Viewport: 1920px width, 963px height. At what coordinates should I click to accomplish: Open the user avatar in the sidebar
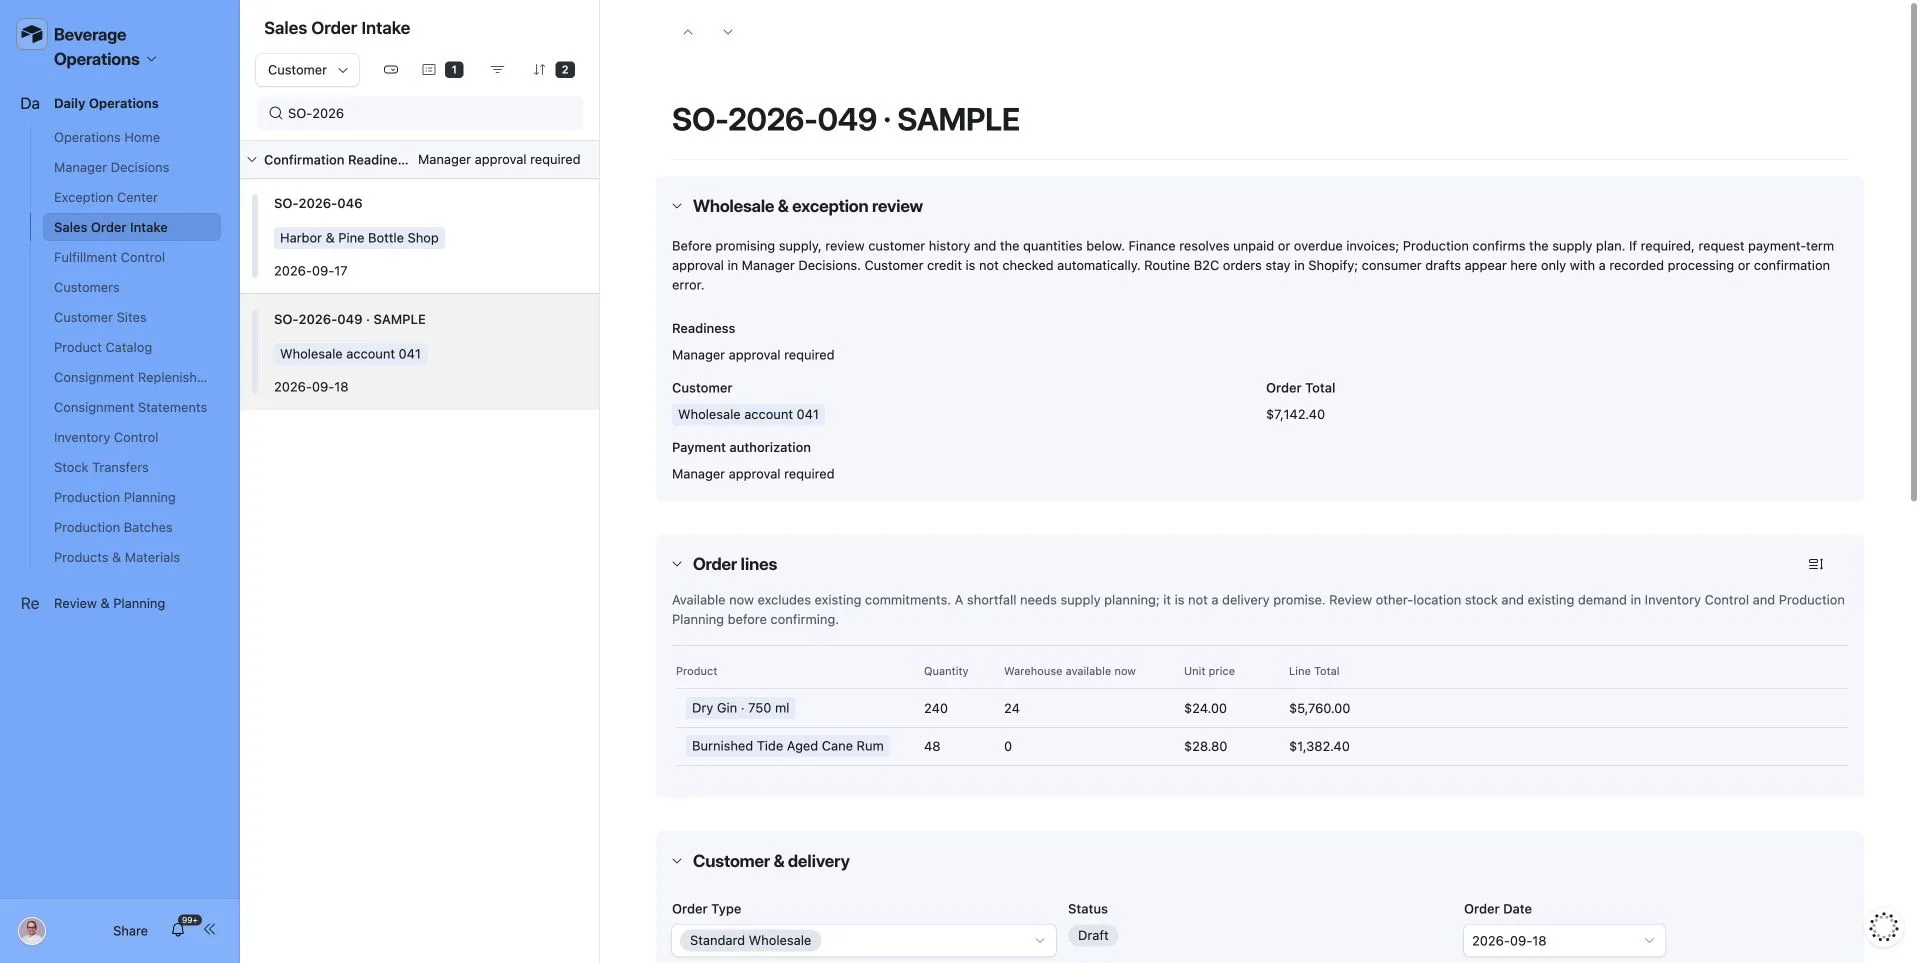[32, 931]
